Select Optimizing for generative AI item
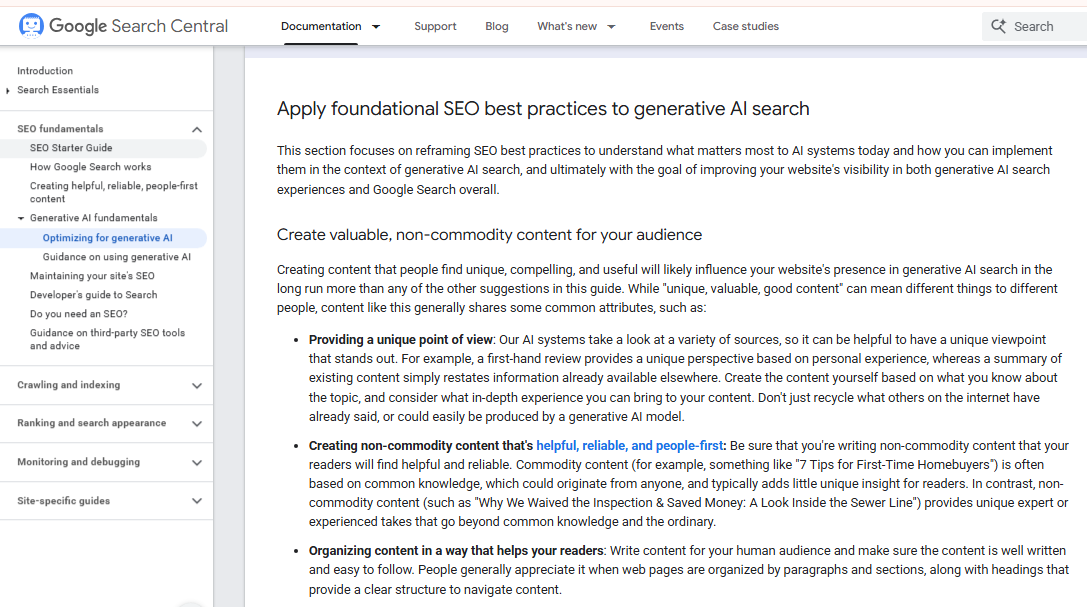Screen dimensions: 1087x607 pyautogui.click(x=107, y=238)
